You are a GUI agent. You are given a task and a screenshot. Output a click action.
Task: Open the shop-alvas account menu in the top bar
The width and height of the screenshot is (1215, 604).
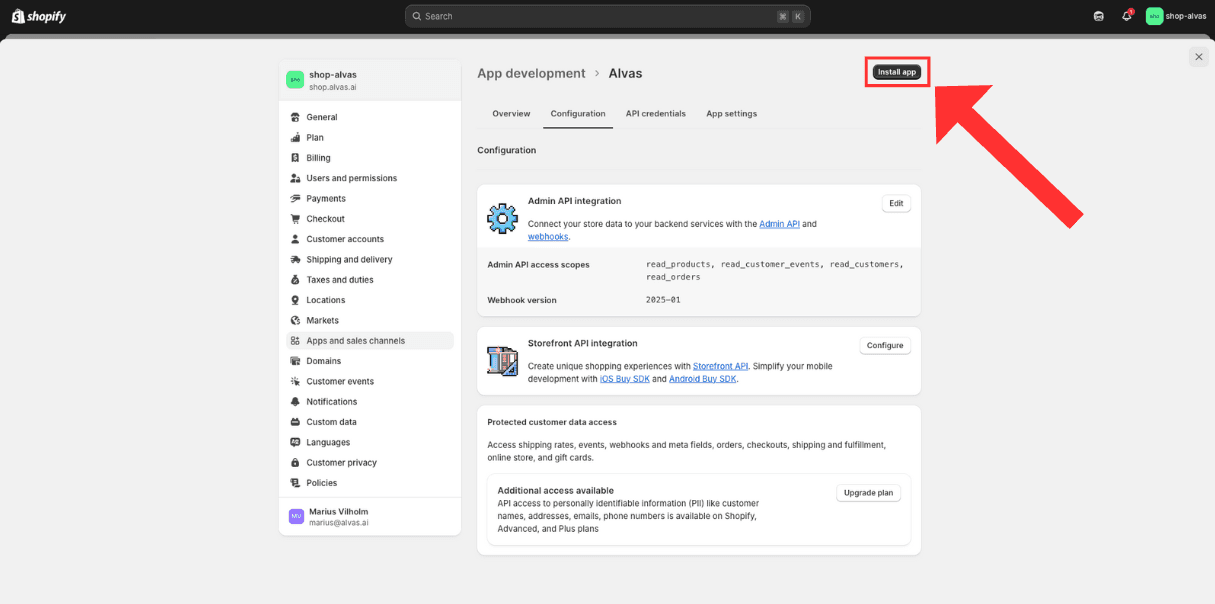tap(1176, 16)
